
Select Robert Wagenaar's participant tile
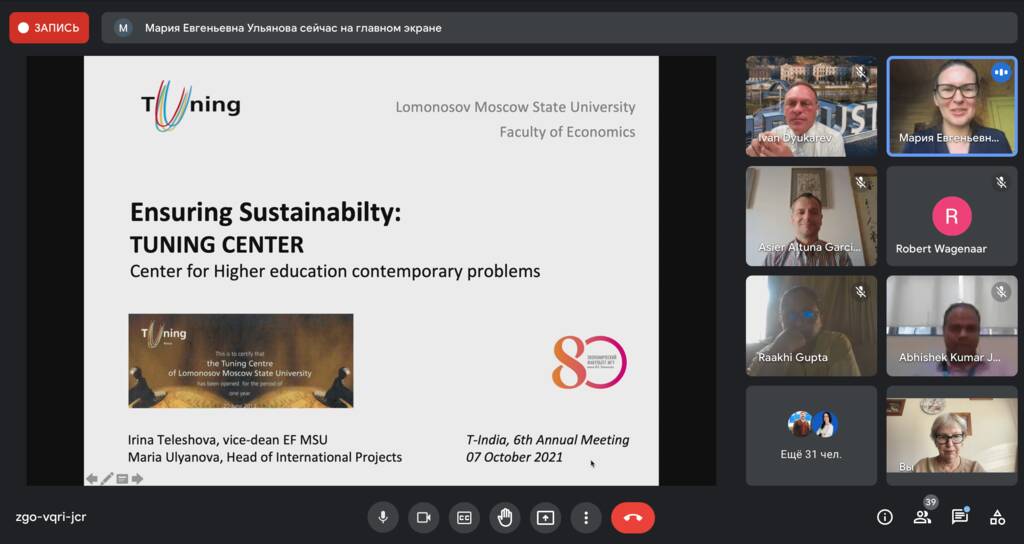[x=952, y=216]
